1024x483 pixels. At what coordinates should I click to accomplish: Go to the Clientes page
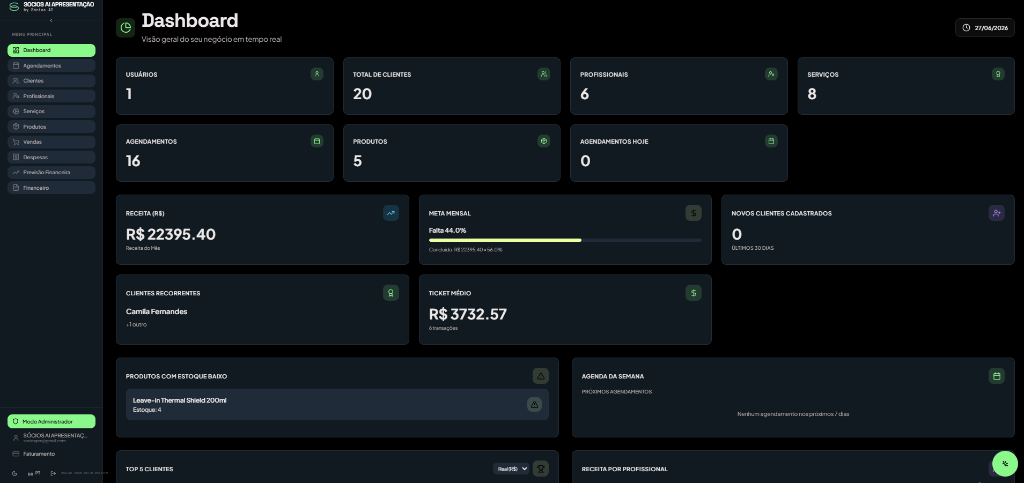(x=51, y=81)
